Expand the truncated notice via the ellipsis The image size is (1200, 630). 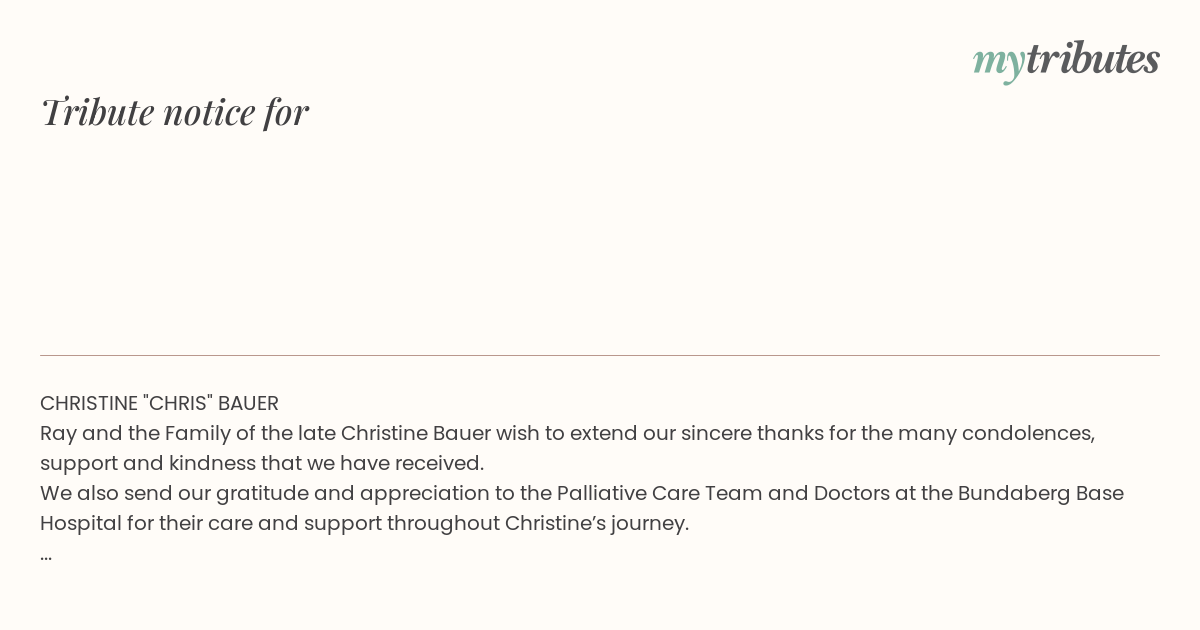point(46,555)
